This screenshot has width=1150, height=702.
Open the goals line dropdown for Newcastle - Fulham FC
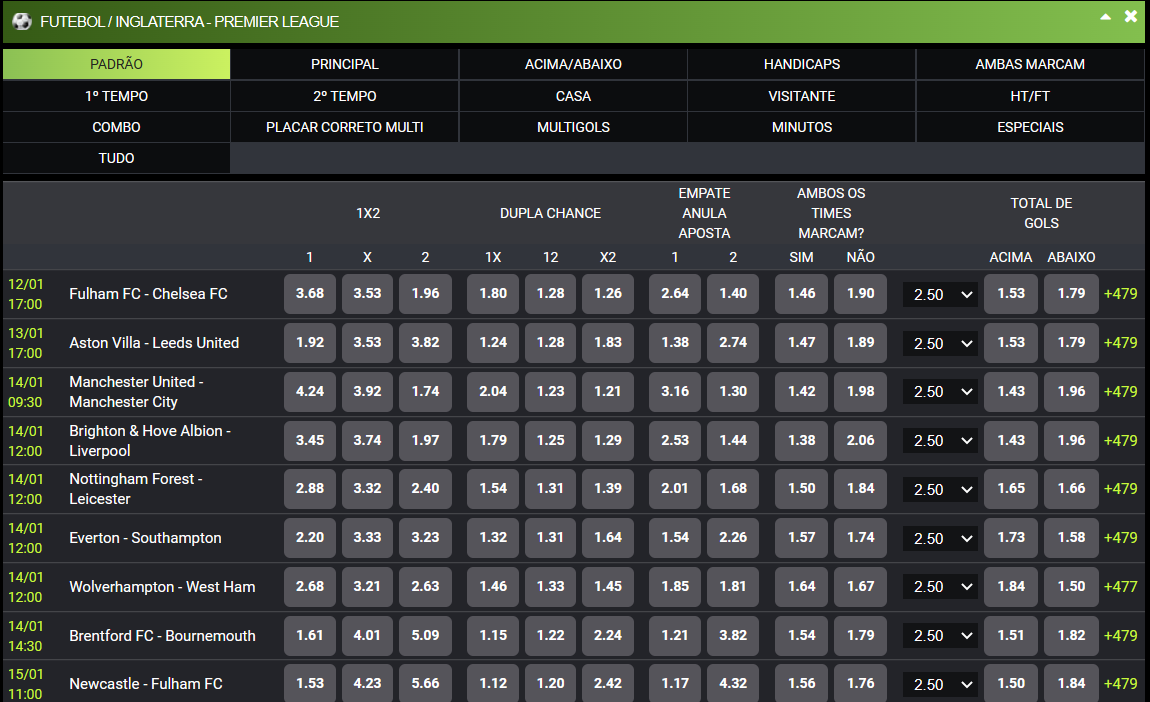[942, 684]
